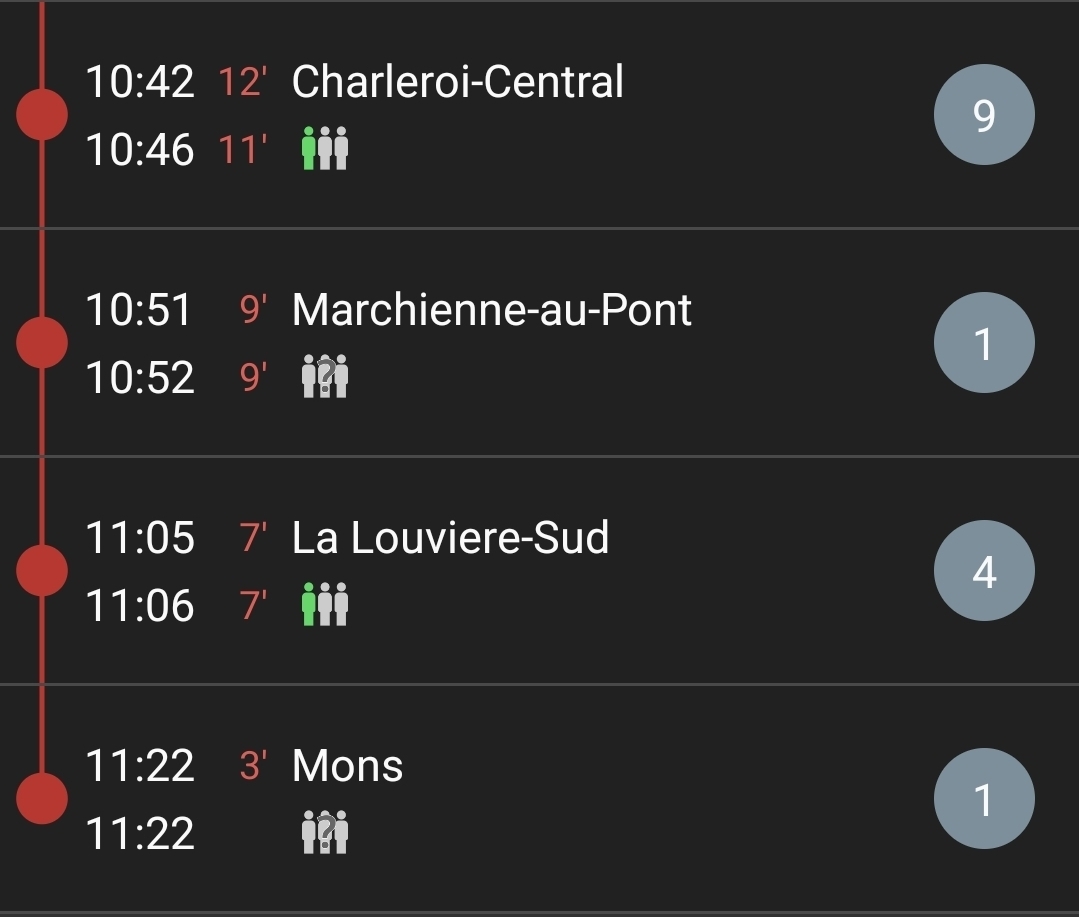Viewport: 1079px width, 917px height.
Task: Click the 10:42 arrival time at Charleroi-Central
Action: click(x=140, y=81)
